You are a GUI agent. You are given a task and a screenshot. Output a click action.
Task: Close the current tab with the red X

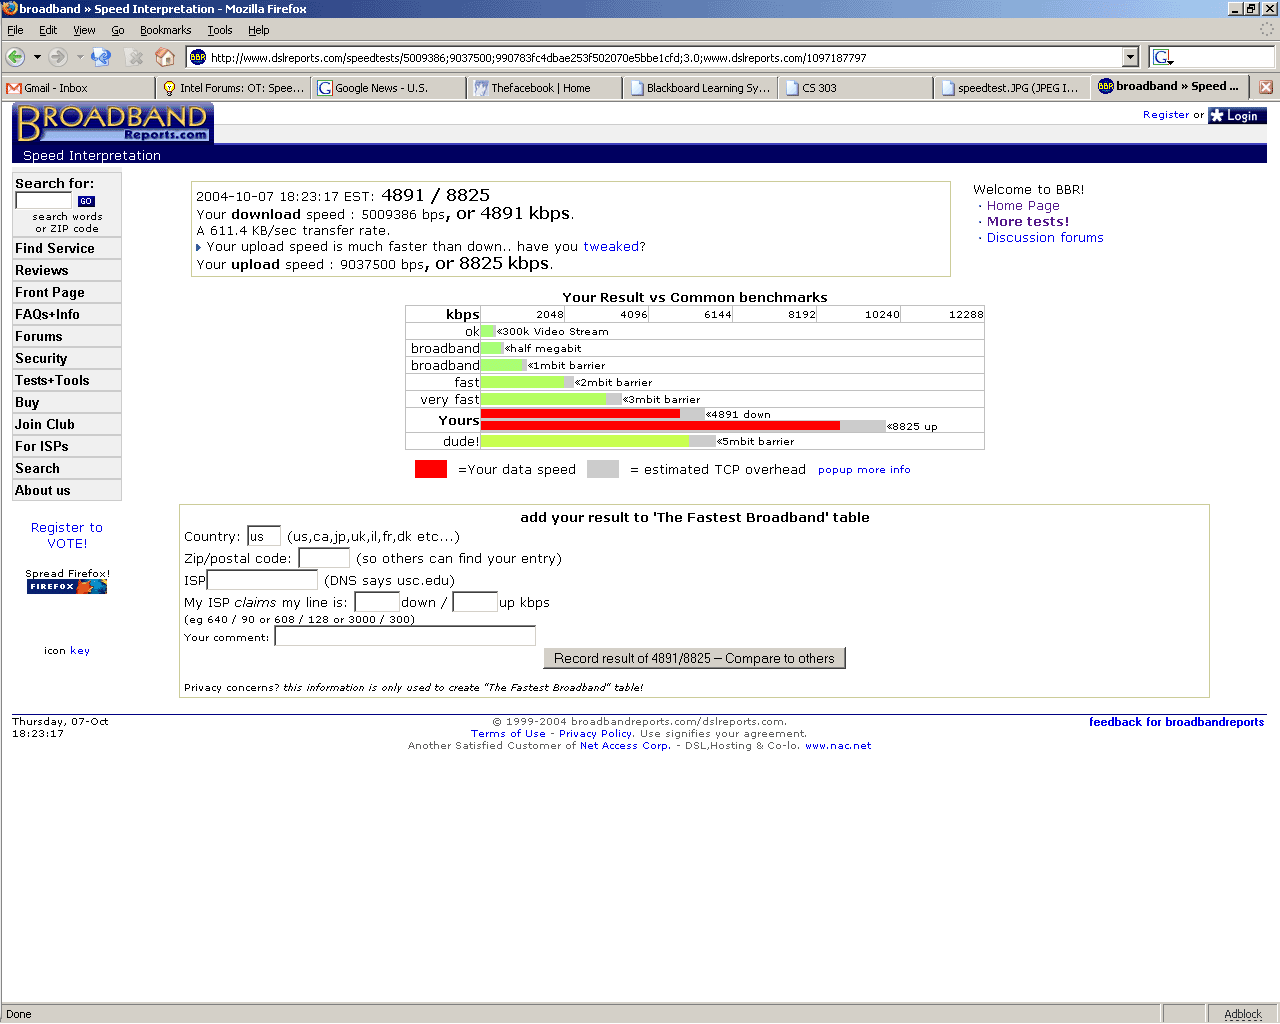[1266, 87]
